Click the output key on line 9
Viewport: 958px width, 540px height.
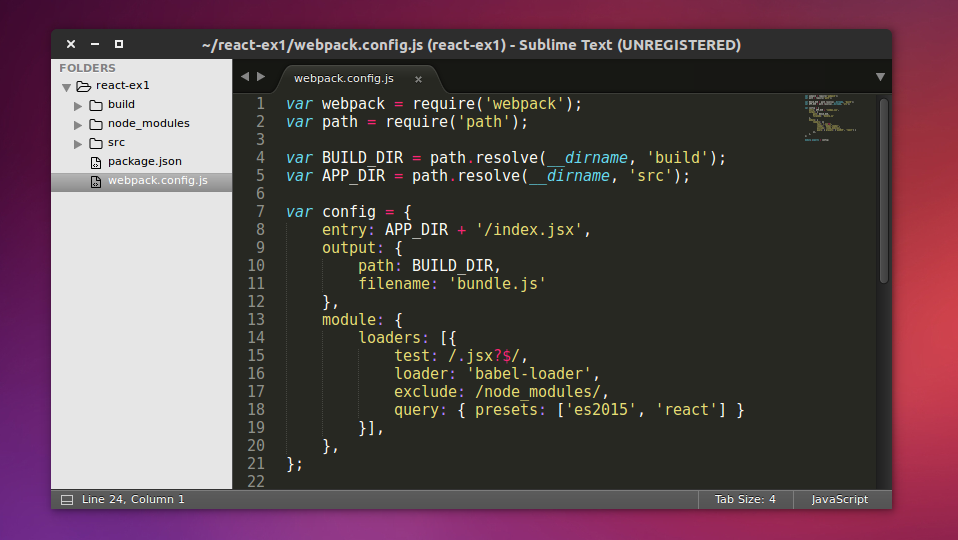point(349,247)
